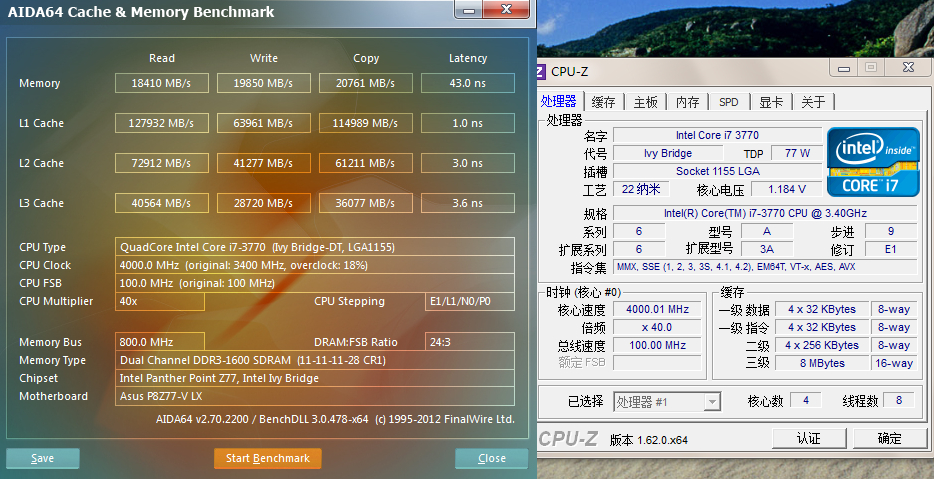Click the empty 额定 FSB field

(657, 363)
